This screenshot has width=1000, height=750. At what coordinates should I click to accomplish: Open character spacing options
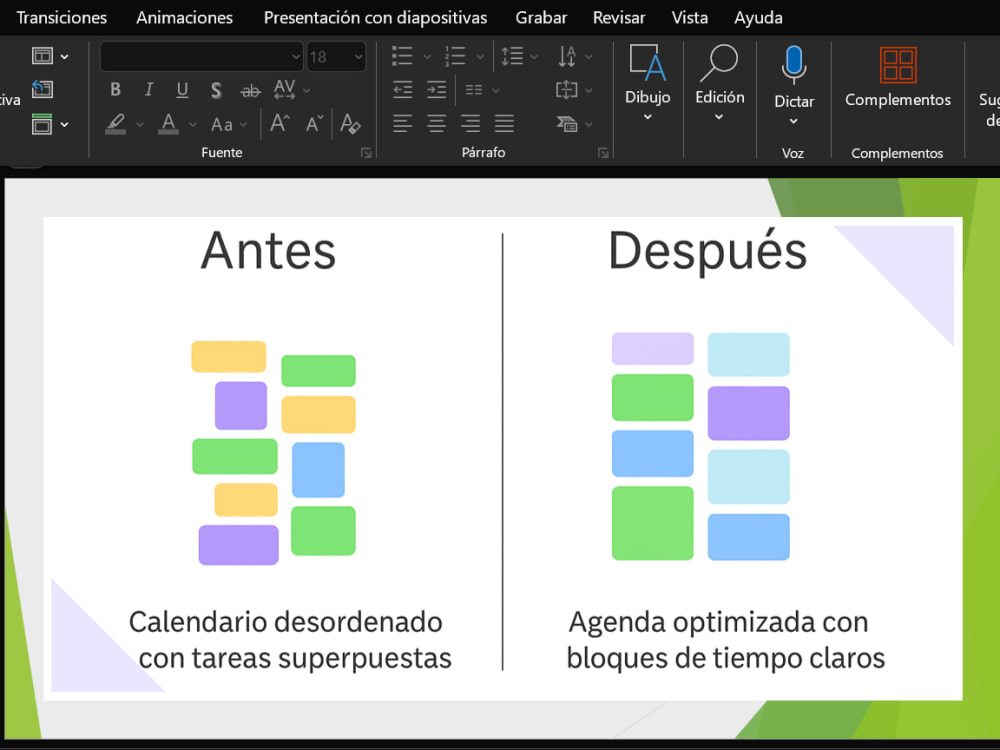coord(284,89)
